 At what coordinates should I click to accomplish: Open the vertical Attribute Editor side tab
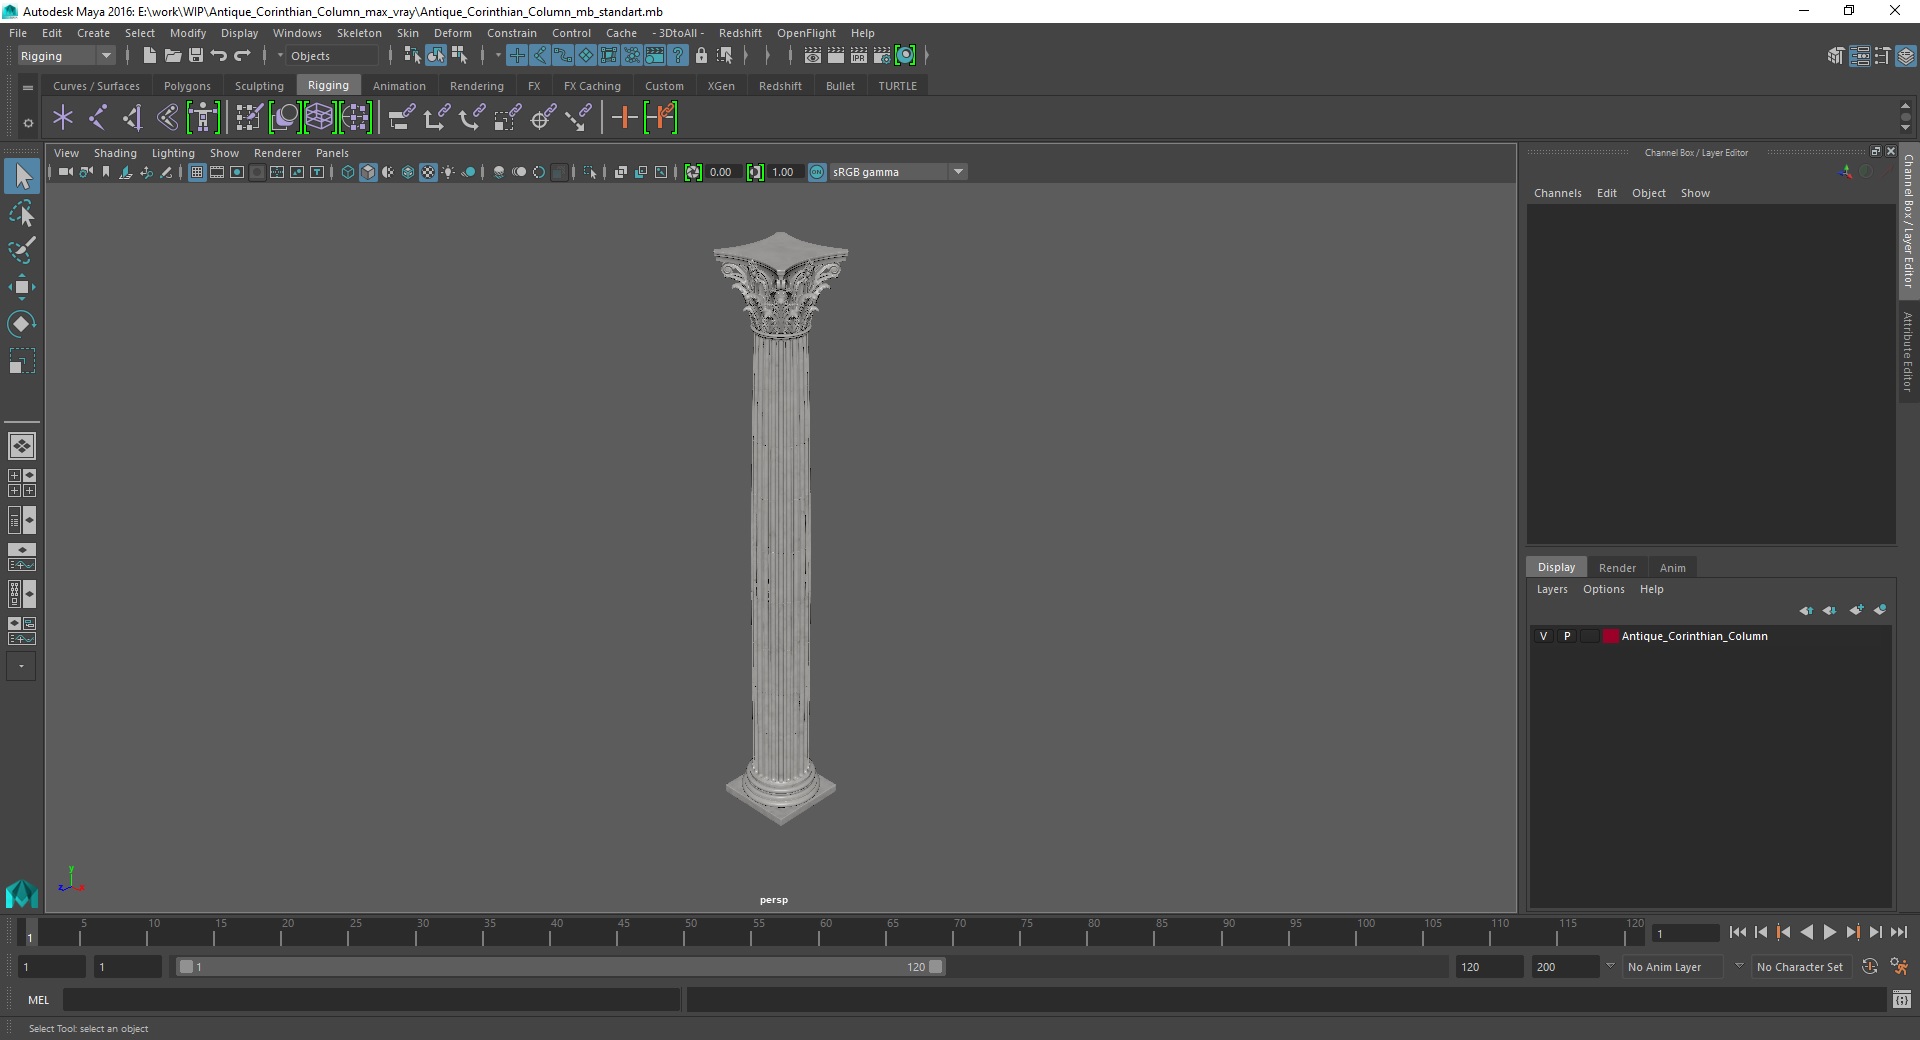tap(1908, 351)
